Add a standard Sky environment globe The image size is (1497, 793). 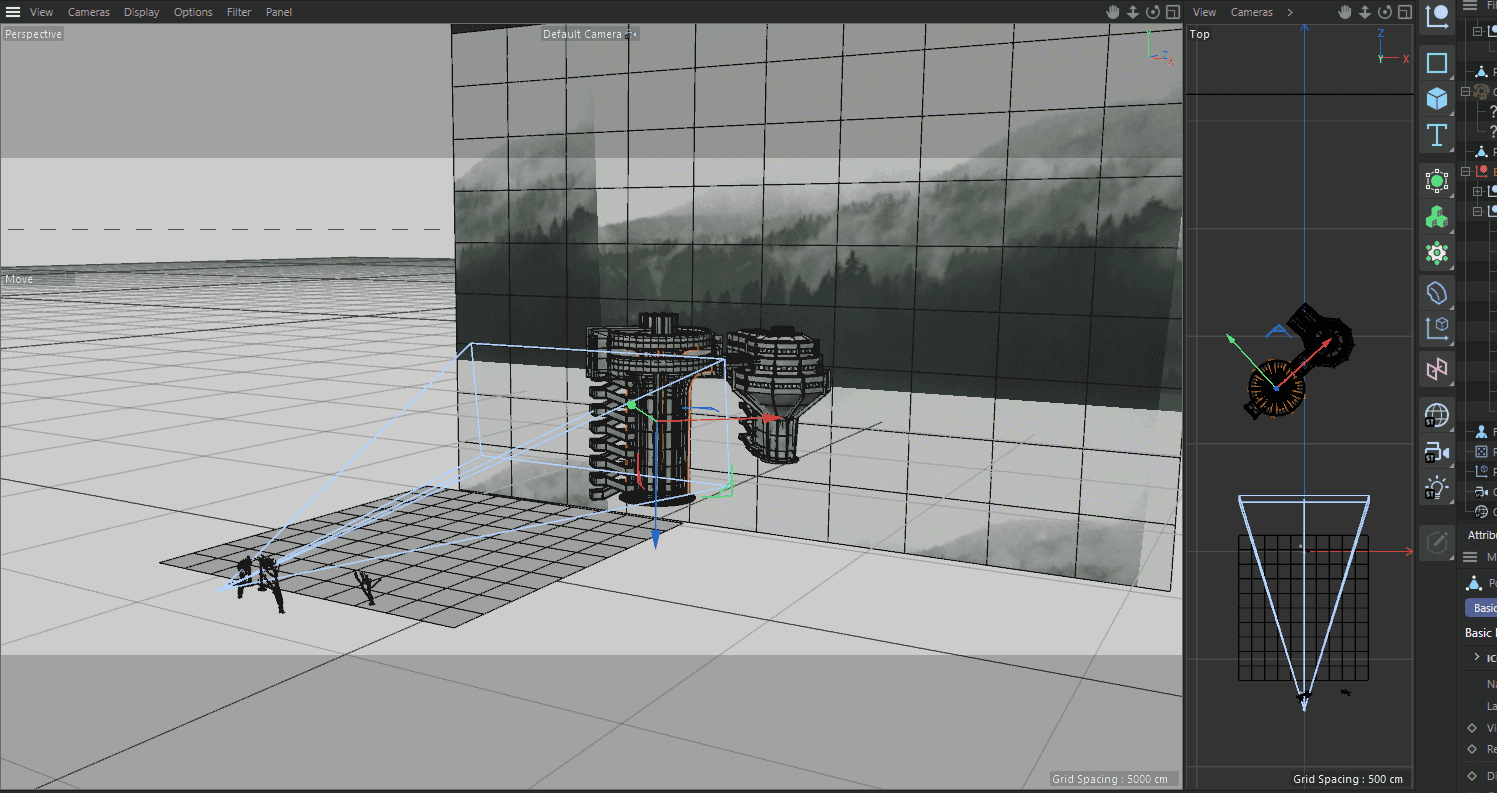pyautogui.click(x=1437, y=415)
